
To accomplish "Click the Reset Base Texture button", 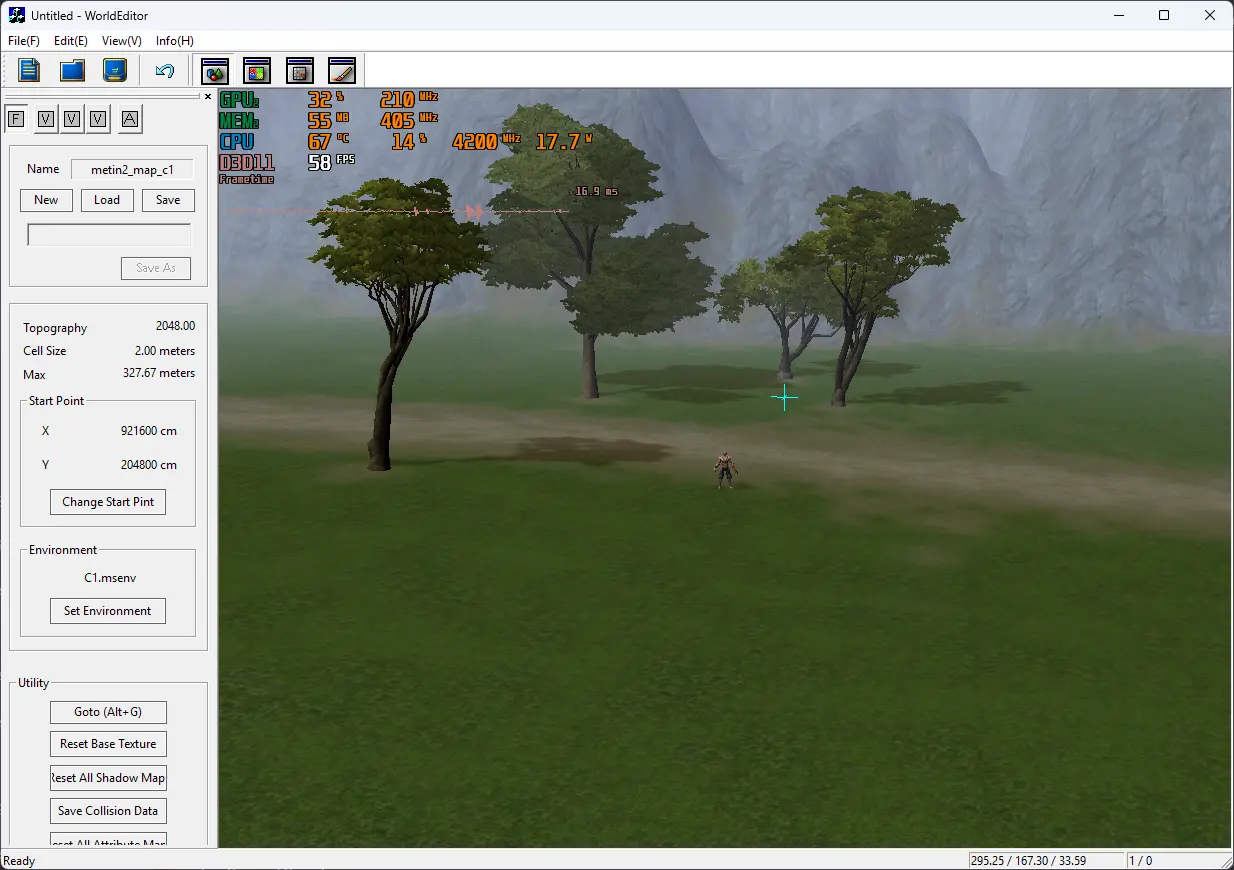I will pos(108,744).
